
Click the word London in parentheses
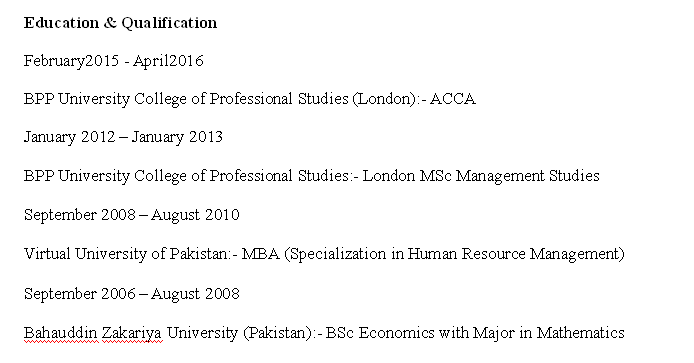pos(384,99)
